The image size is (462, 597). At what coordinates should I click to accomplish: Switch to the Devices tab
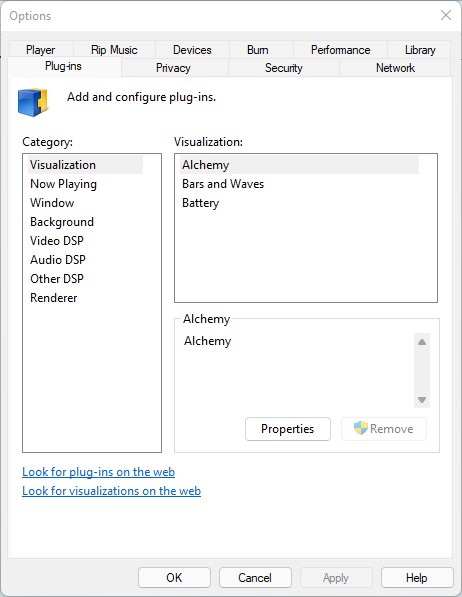pos(192,49)
